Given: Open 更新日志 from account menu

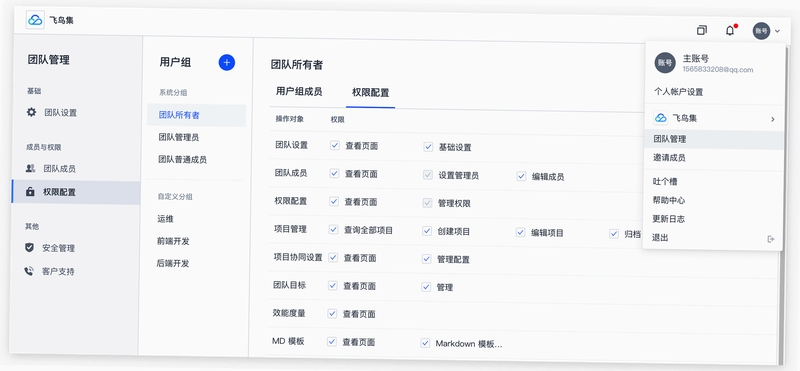Looking at the screenshot, I should pyautogui.click(x=668, y=219).
